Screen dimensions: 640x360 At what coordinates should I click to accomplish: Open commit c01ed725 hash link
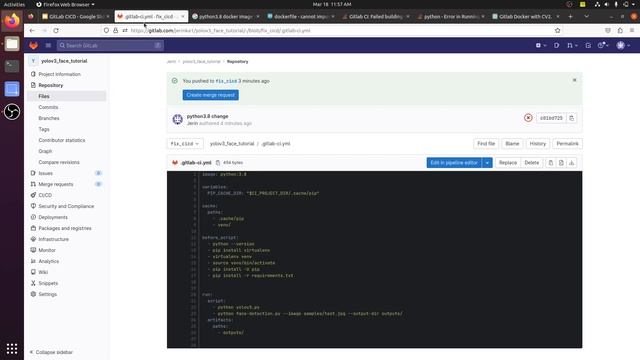[551, 118]
